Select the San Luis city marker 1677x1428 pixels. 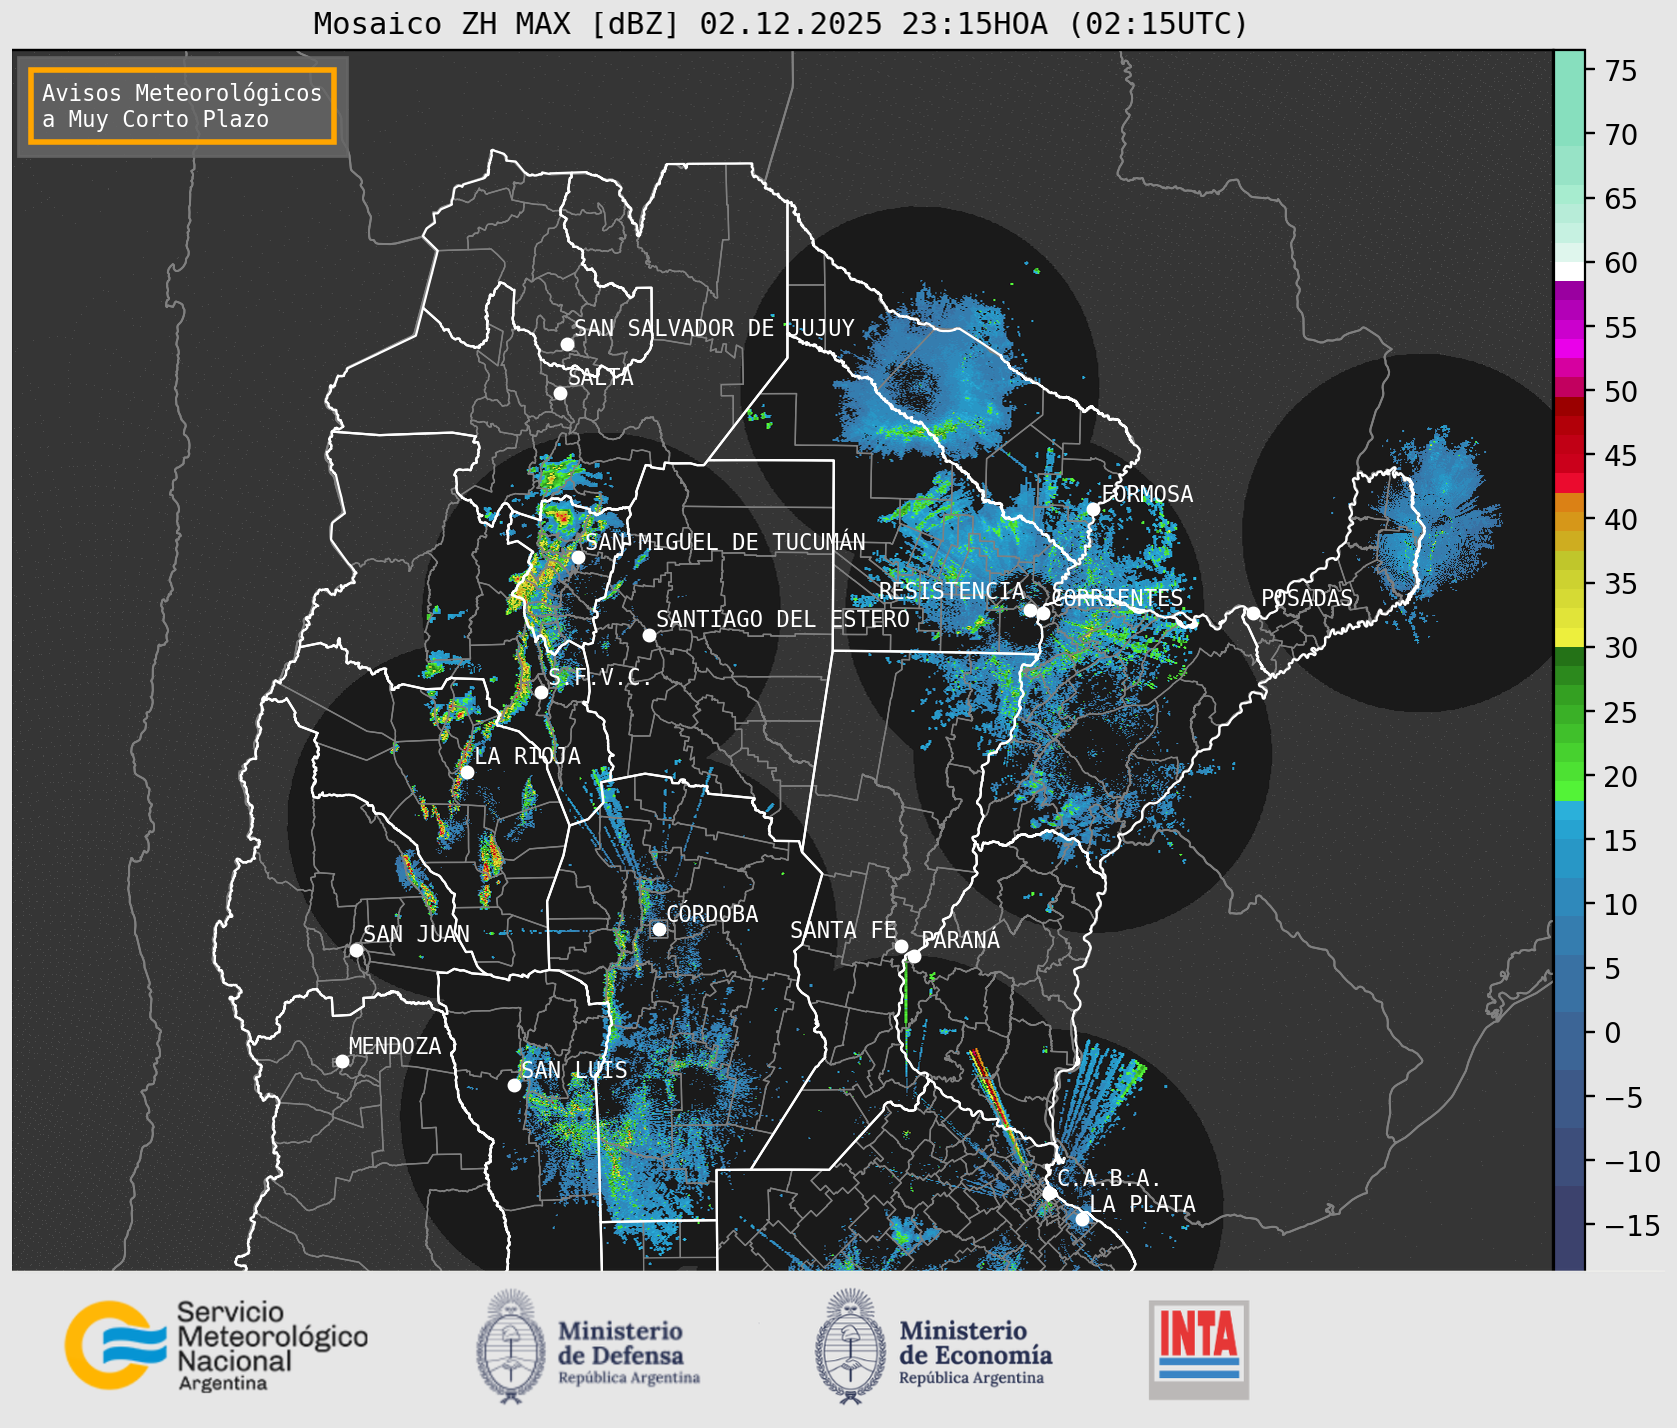coord(514,1085)
